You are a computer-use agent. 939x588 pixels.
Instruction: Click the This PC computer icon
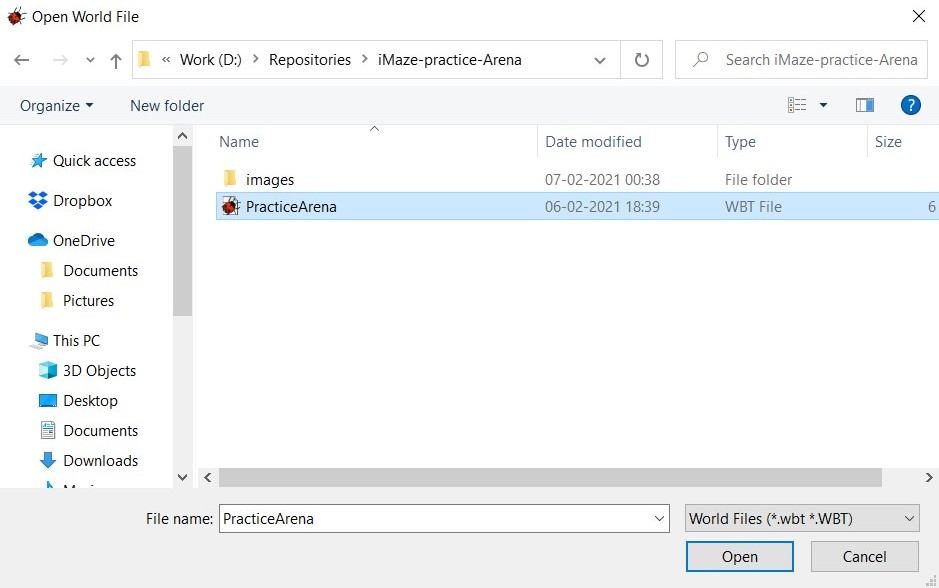click(38, 341)
